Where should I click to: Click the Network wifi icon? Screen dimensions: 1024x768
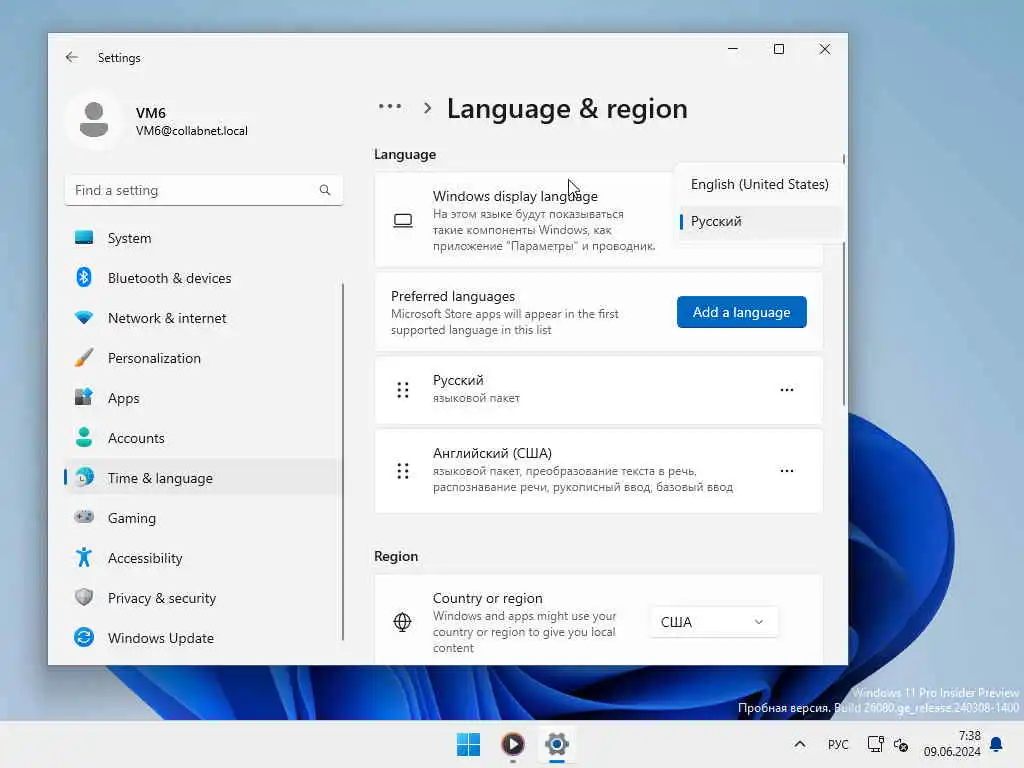84,318
